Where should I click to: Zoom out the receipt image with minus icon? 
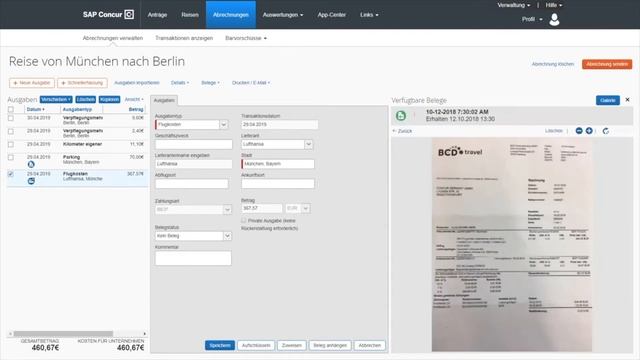point(579,131)
